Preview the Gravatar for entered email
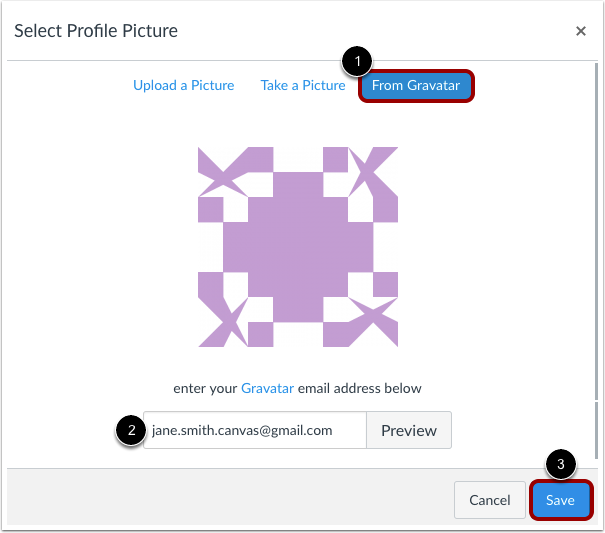 coord(409,430)
